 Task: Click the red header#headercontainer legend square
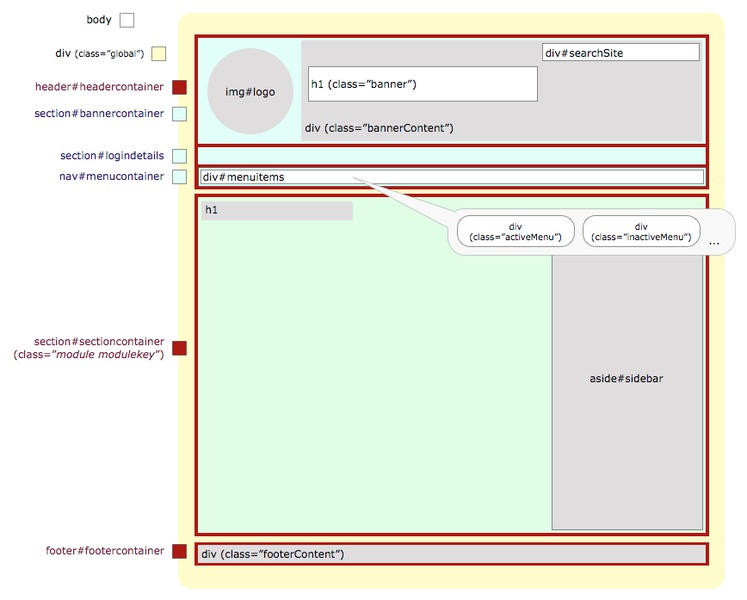click(x=179, y=88)
